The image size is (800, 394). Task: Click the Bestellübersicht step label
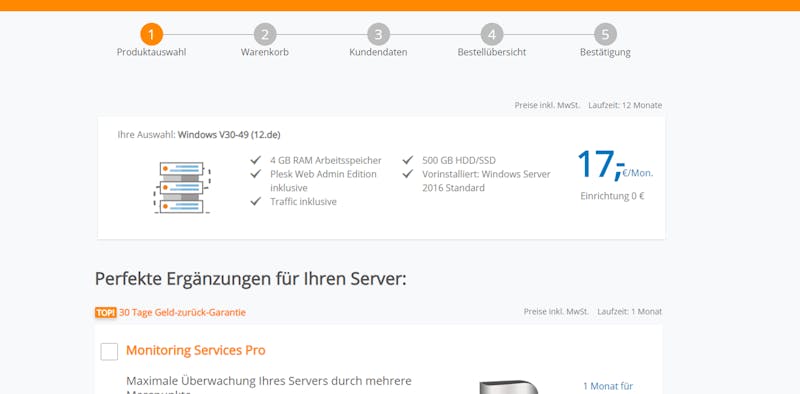click(492, 52)
